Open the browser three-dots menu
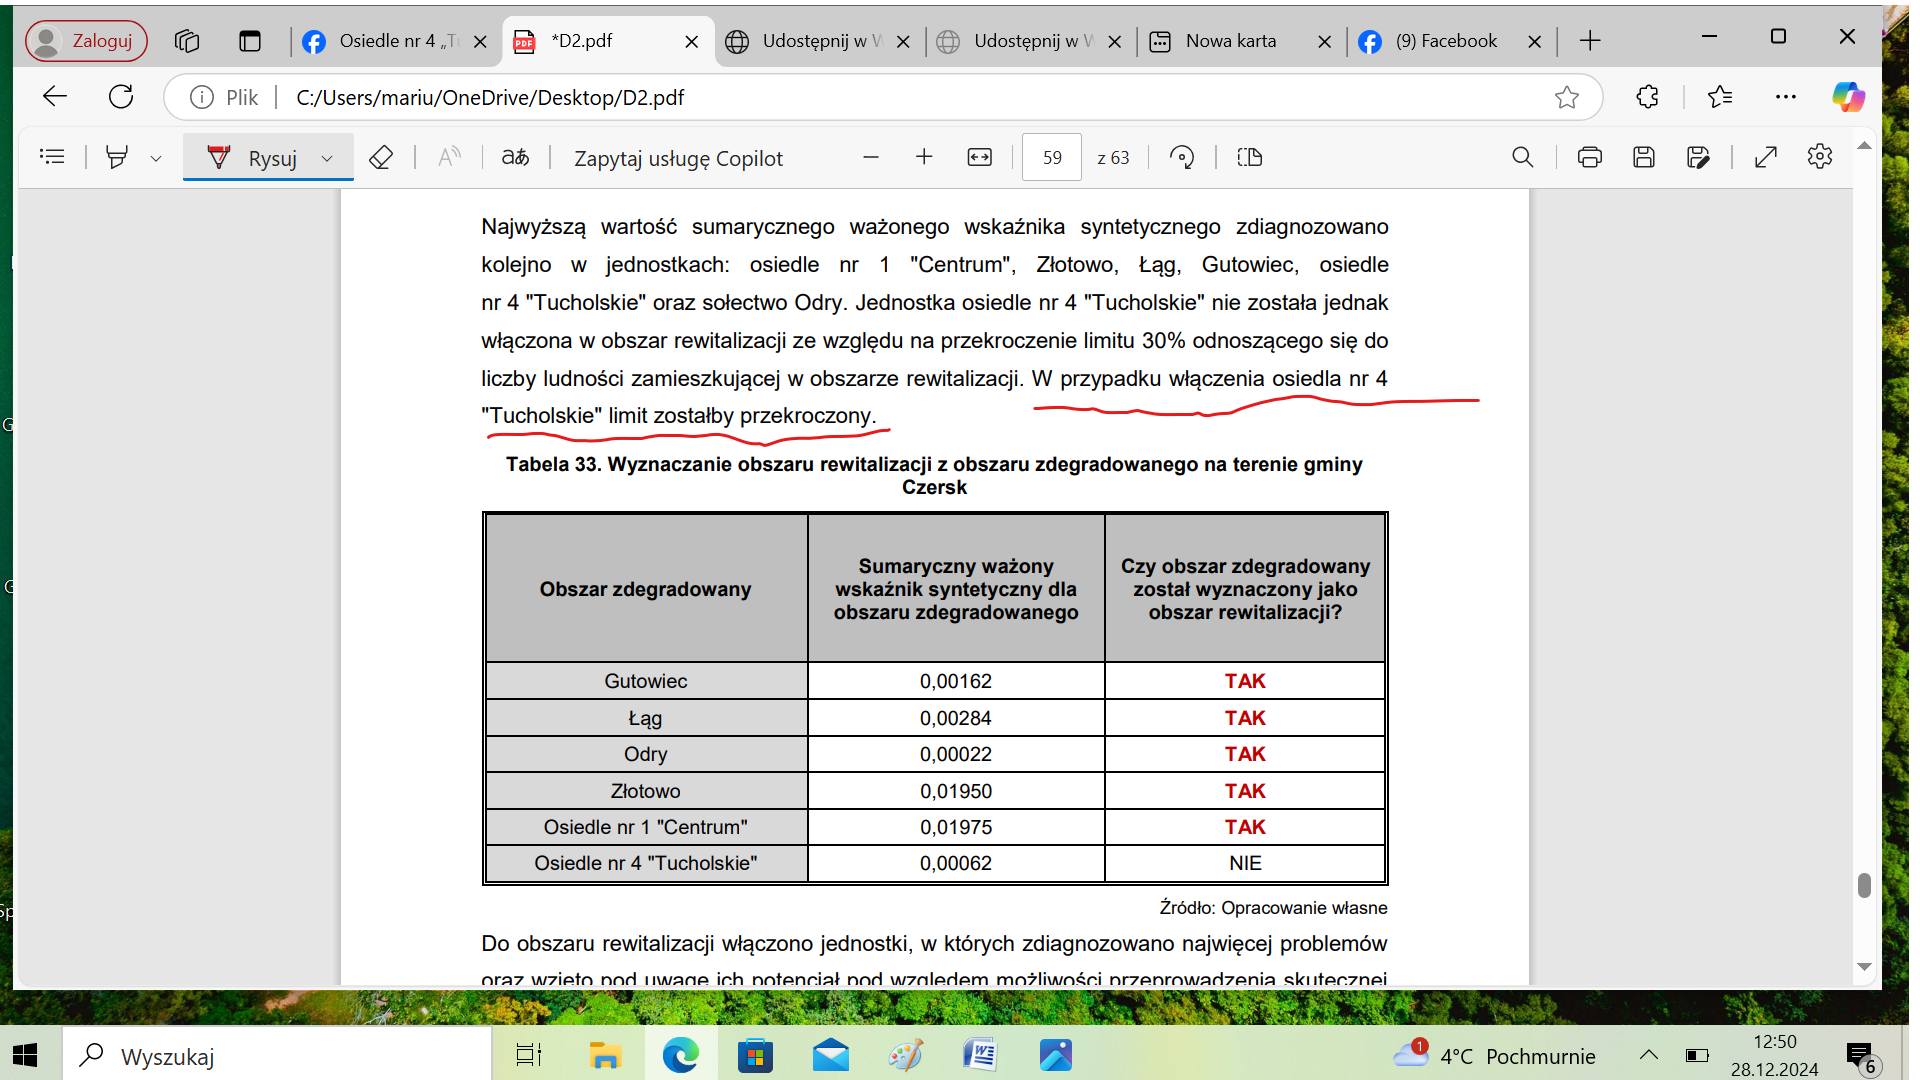Viewport: 1920px width, 1080px height. (1786, 97)
